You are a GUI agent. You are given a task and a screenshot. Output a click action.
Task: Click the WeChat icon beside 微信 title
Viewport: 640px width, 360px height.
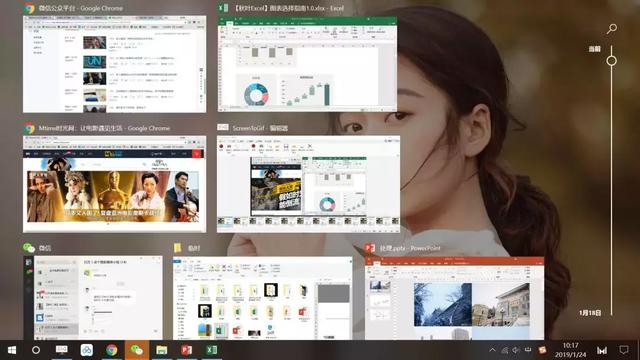point(29,248)
